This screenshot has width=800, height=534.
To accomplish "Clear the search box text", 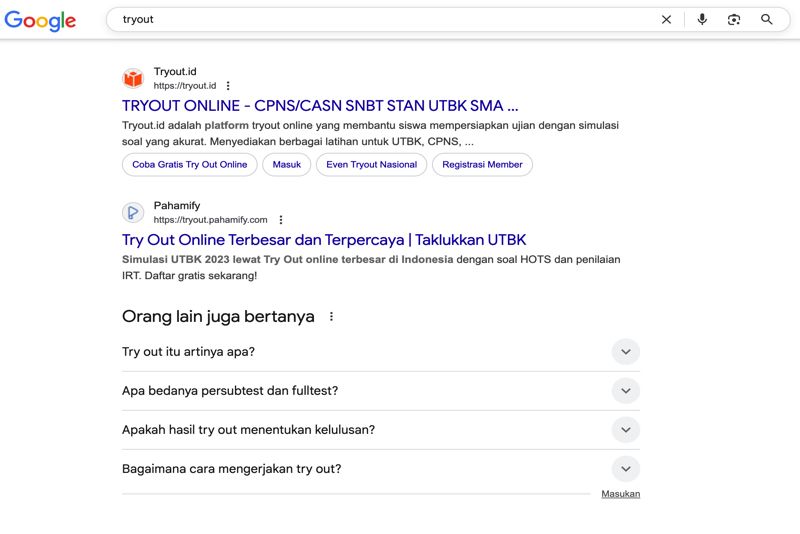I will point(666,20).
